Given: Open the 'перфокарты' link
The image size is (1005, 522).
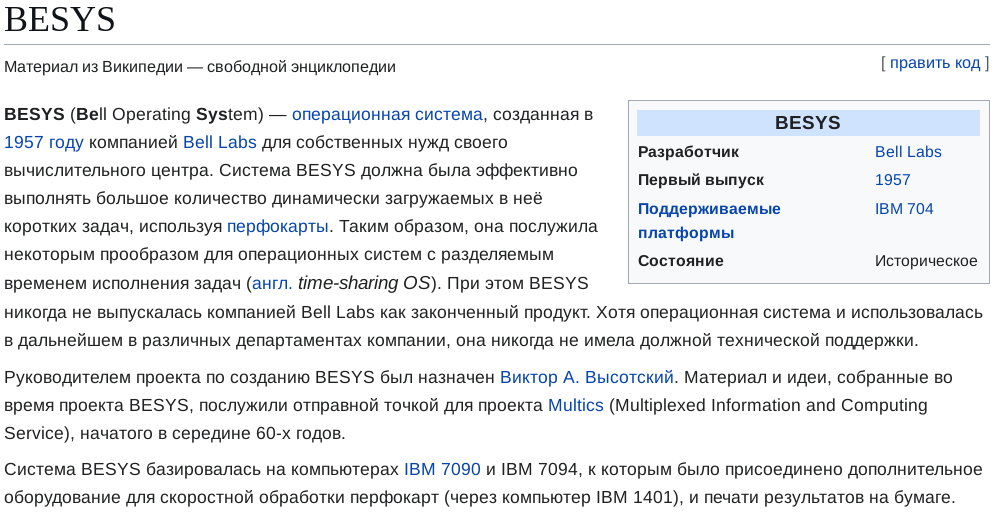Looking at the screenshot, I should coord(278,226).
